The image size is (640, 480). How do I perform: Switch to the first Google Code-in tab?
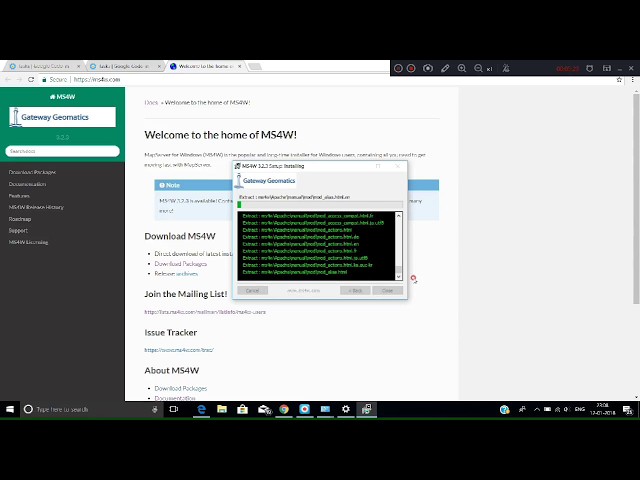(44, 66)
